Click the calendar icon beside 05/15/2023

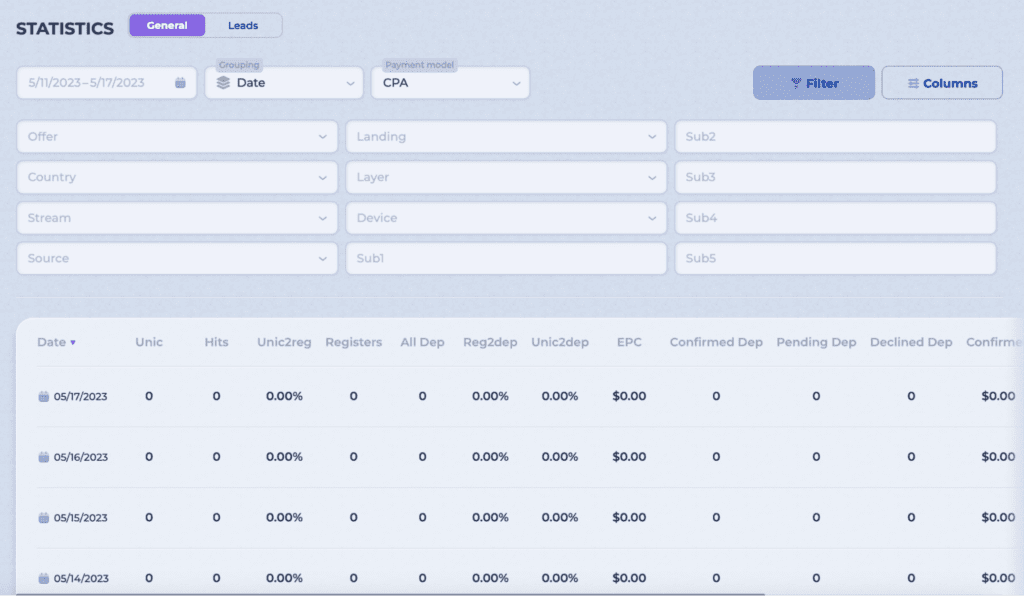[x=43, y=517]
